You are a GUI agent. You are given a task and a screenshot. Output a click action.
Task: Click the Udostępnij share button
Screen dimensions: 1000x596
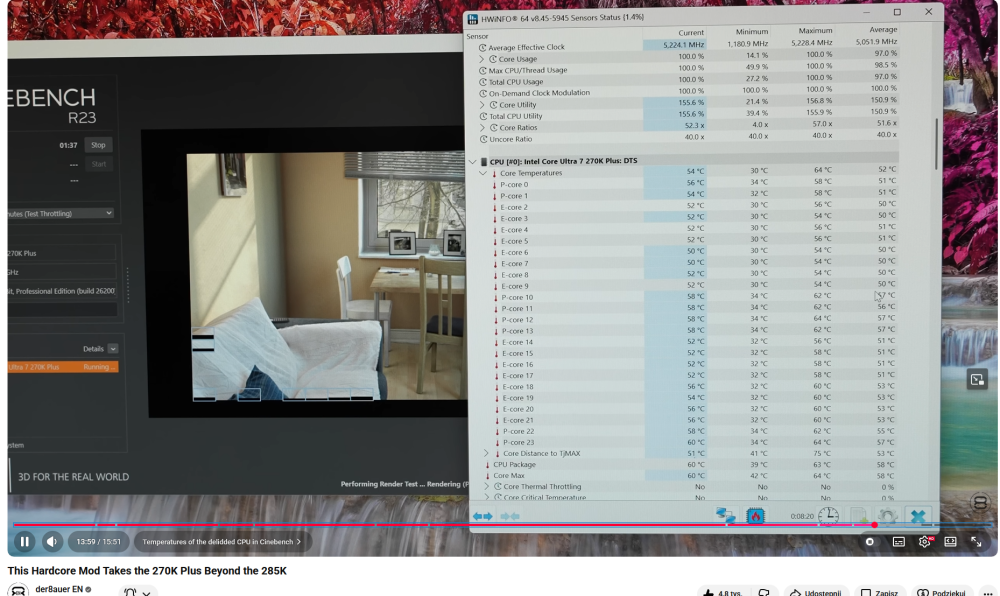point(816,592)
